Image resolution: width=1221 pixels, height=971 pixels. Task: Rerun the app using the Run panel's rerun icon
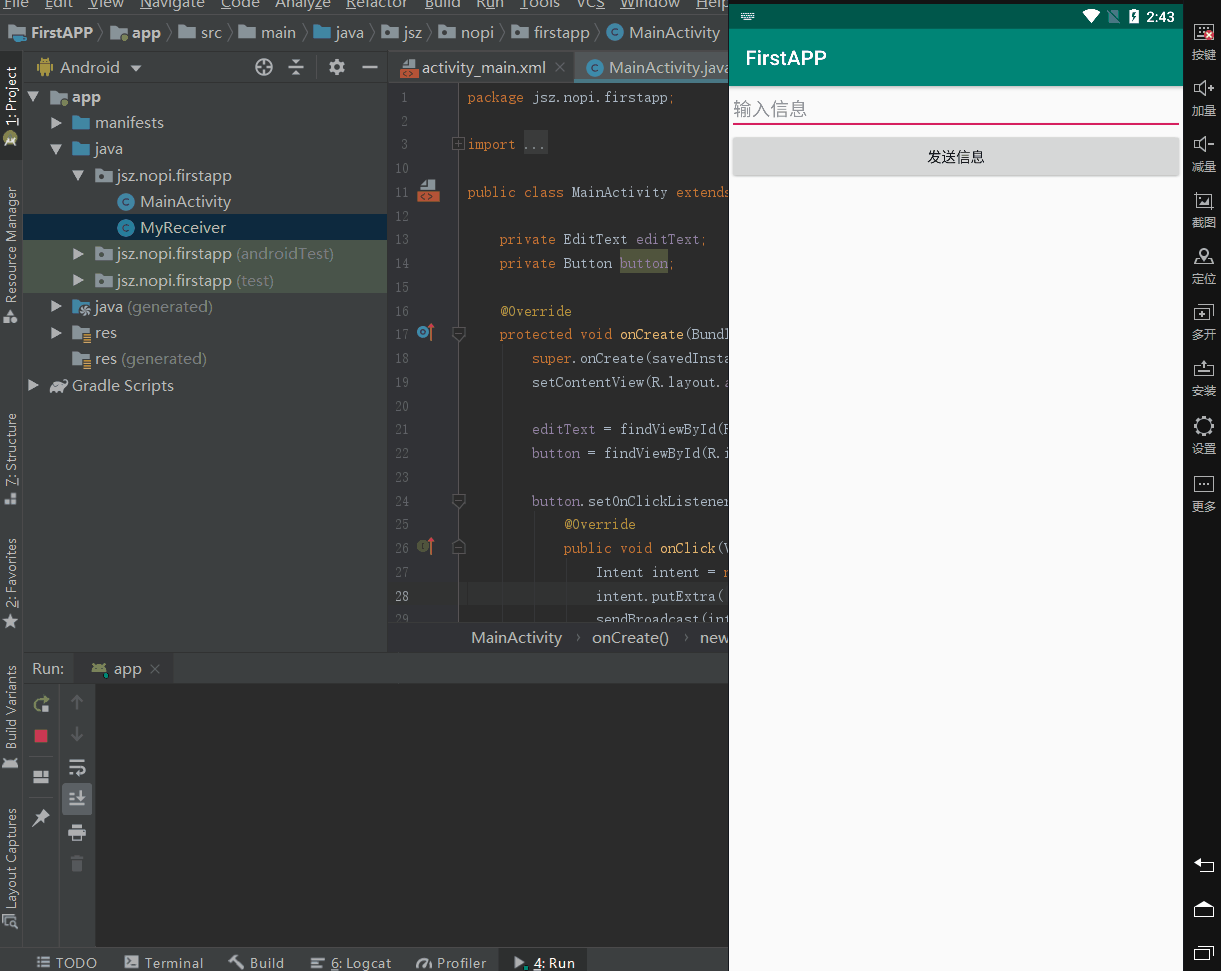pyautogui.click(x=41, y=704)
